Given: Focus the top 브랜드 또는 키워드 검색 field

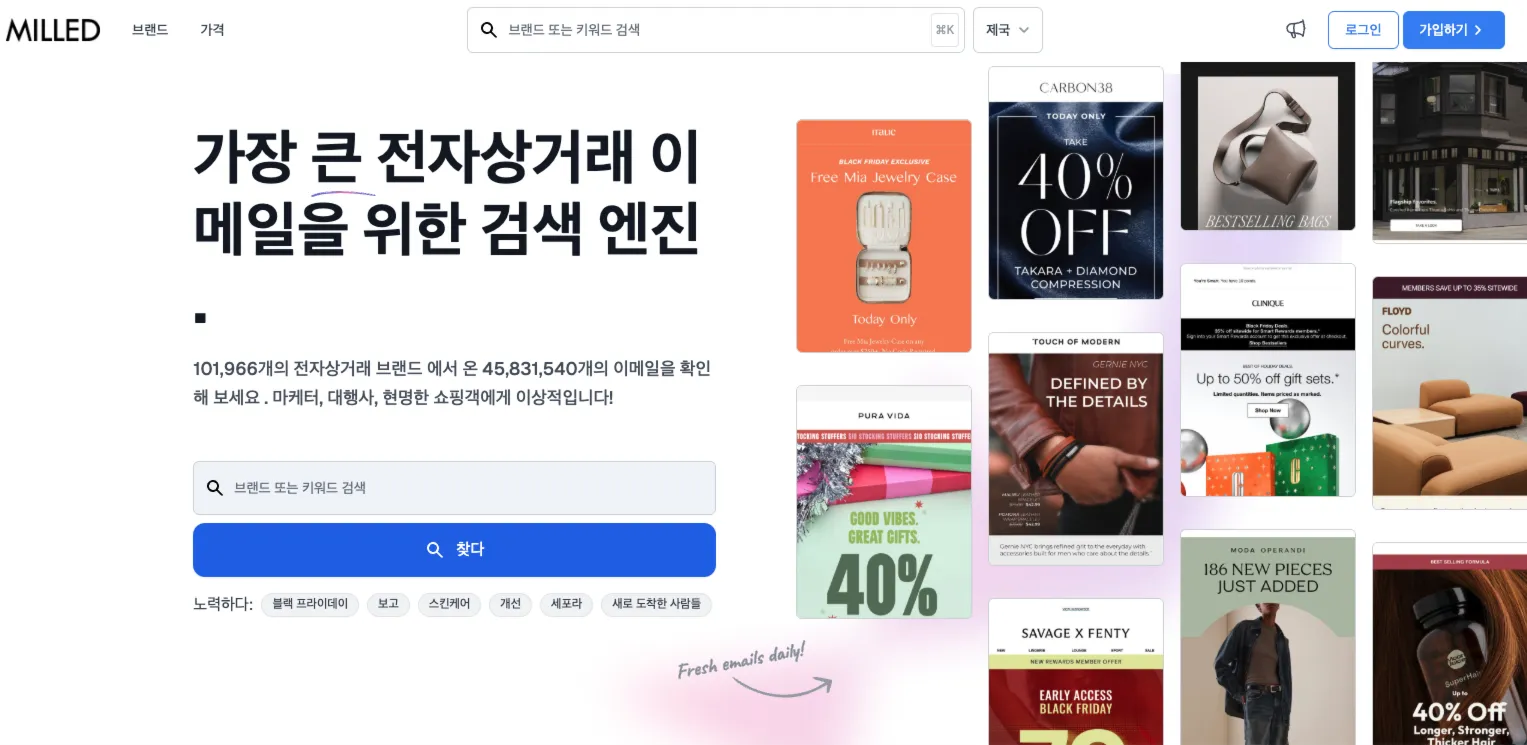Looking at the screenshot, I should [716, 30].
